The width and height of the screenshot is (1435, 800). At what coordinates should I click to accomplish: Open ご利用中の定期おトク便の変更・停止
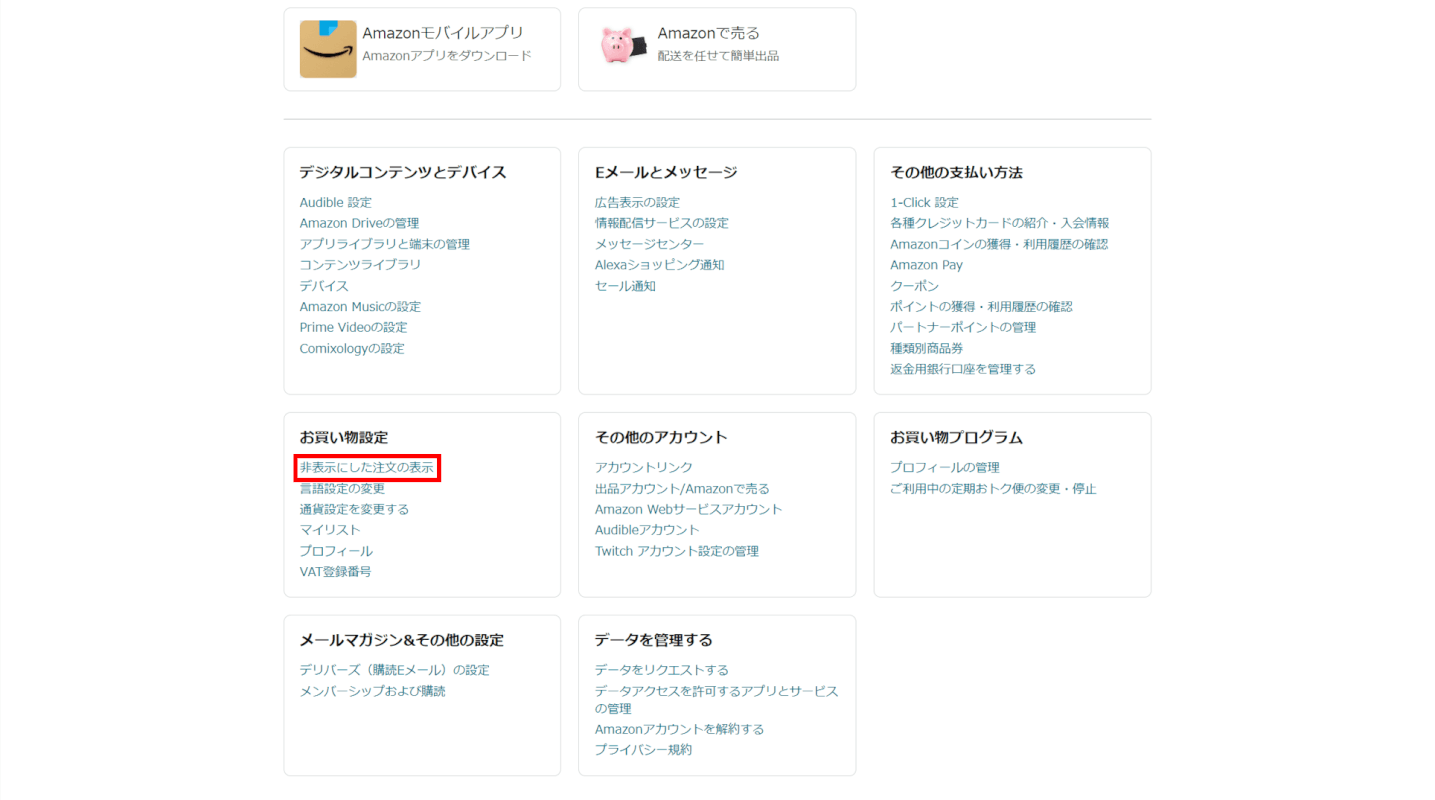tap(994, 489)
